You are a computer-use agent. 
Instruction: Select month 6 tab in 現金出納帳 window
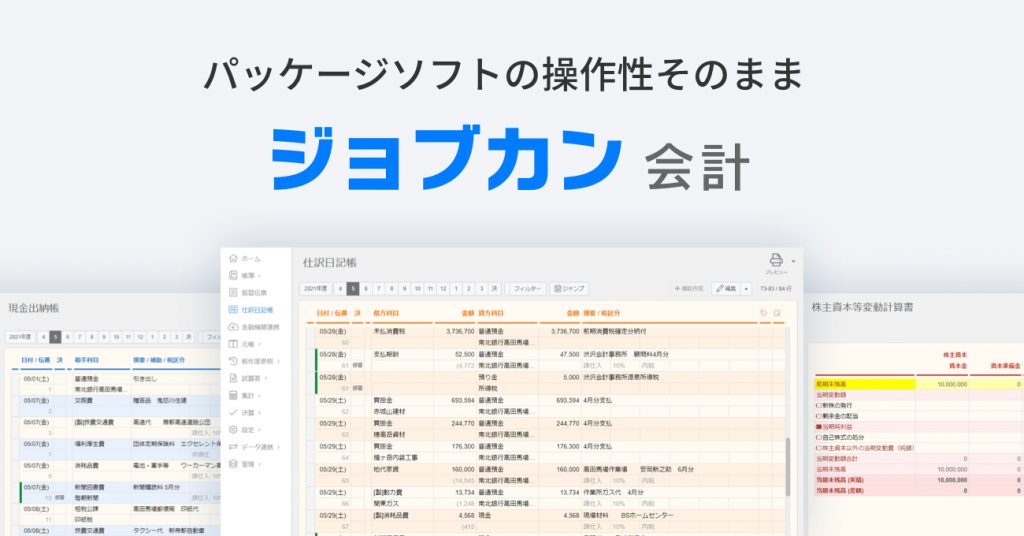point(67,337)
